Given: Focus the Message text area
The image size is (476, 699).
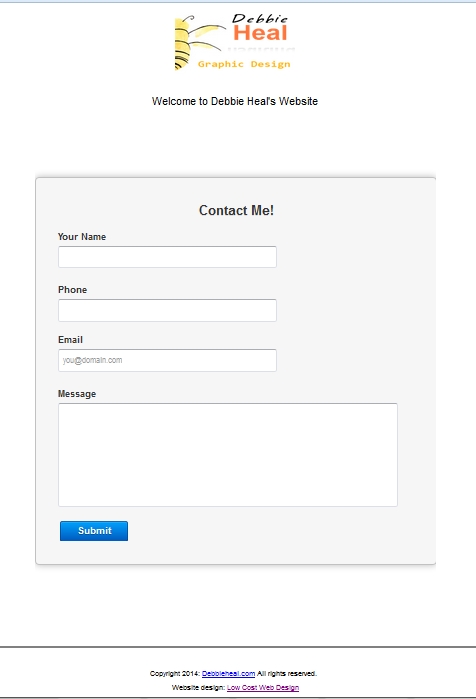Looking at the screenshot, I should [228, 455].
